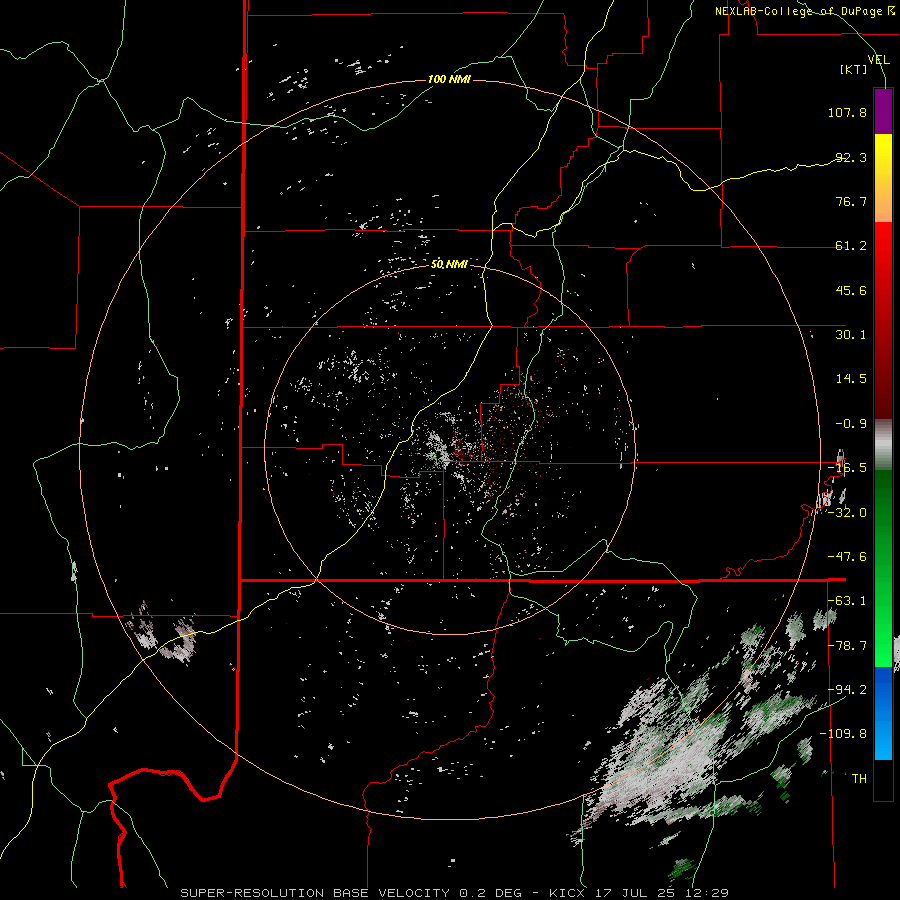
Task: Click the VEL legend title
Action: (878, 60)
